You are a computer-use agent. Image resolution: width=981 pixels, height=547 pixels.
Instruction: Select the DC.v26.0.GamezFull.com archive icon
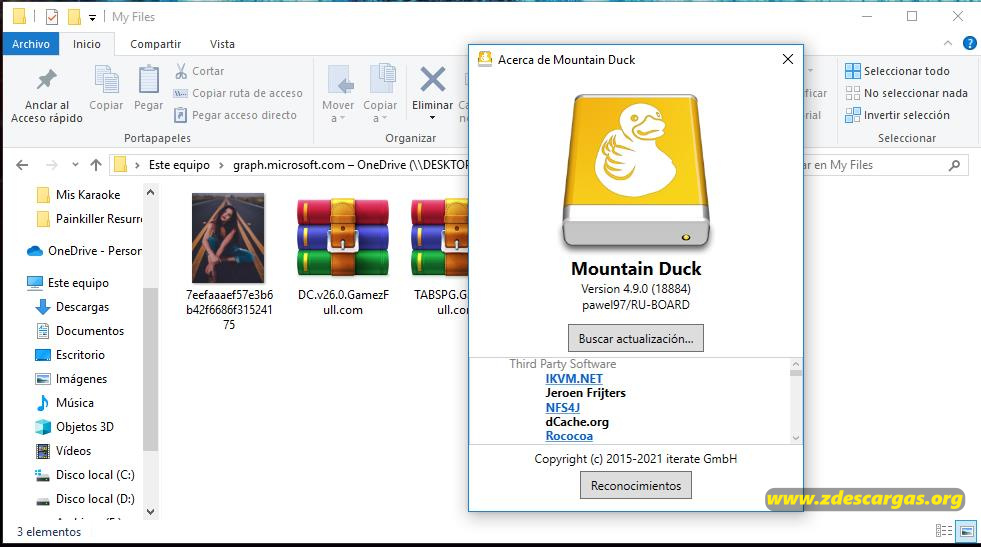[x=343, y=238]
